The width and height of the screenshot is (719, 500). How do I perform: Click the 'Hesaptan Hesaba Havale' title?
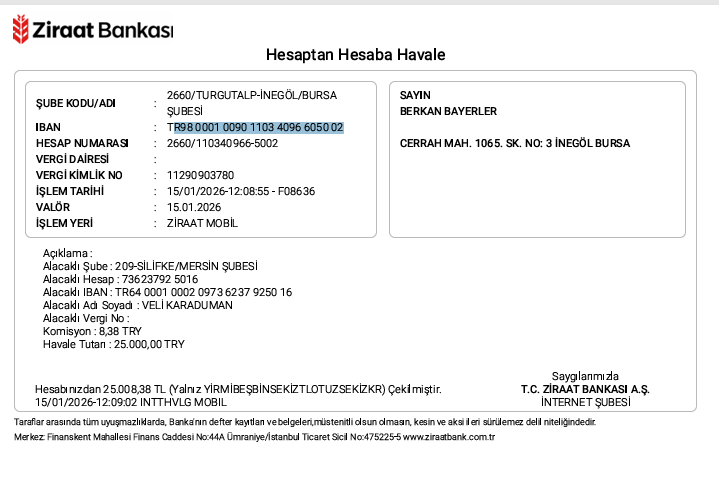pyautogui.click(x=355, y=55)
